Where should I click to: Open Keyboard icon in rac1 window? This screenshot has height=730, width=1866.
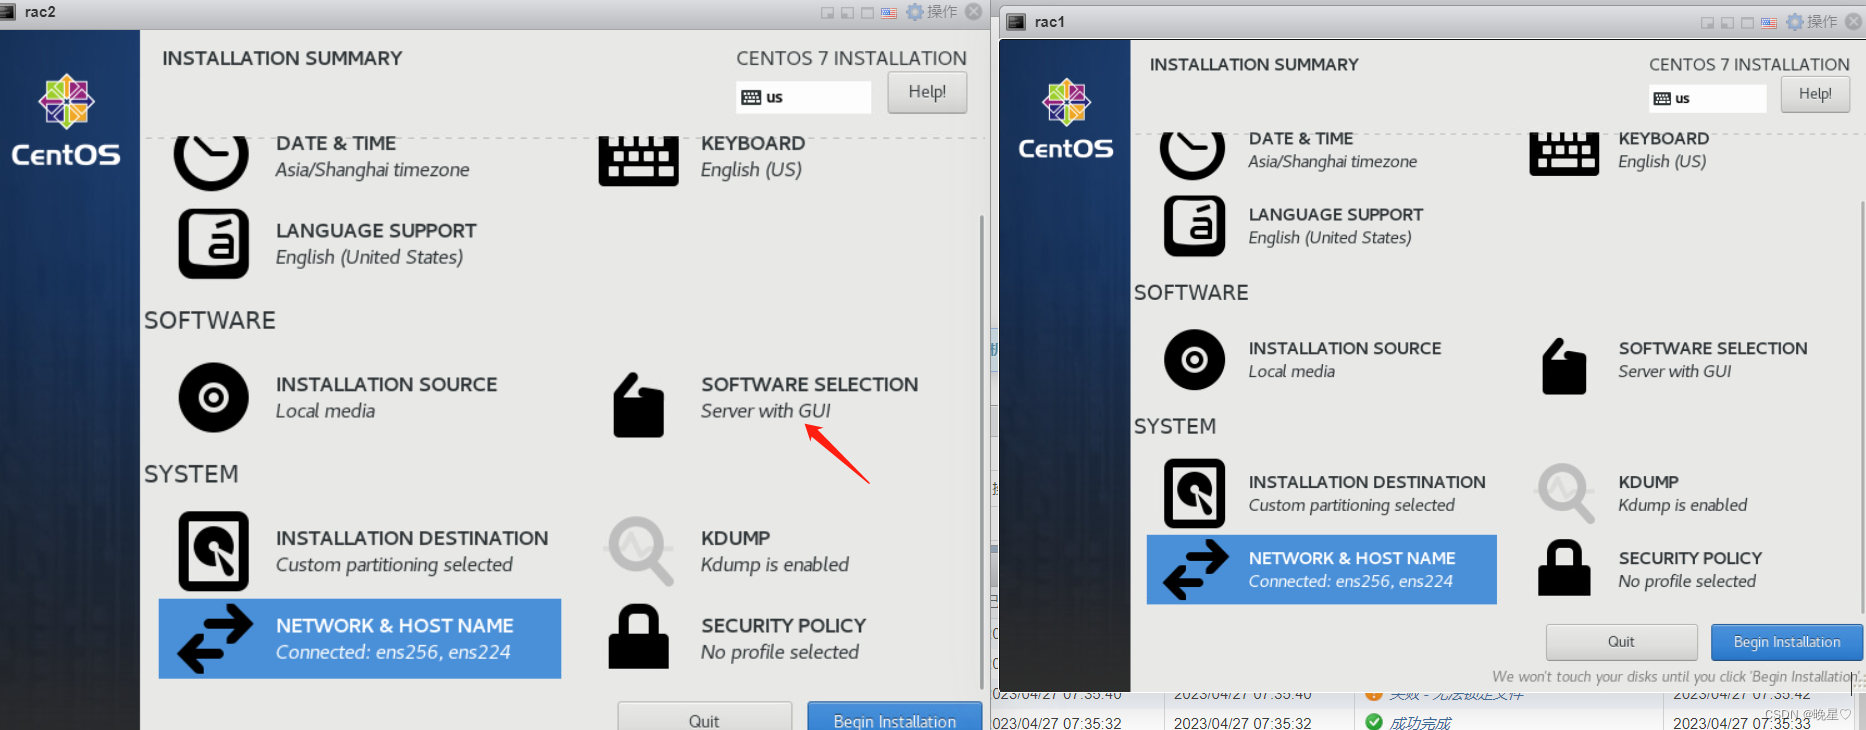pyautogui.click(x=1564, y=154)
